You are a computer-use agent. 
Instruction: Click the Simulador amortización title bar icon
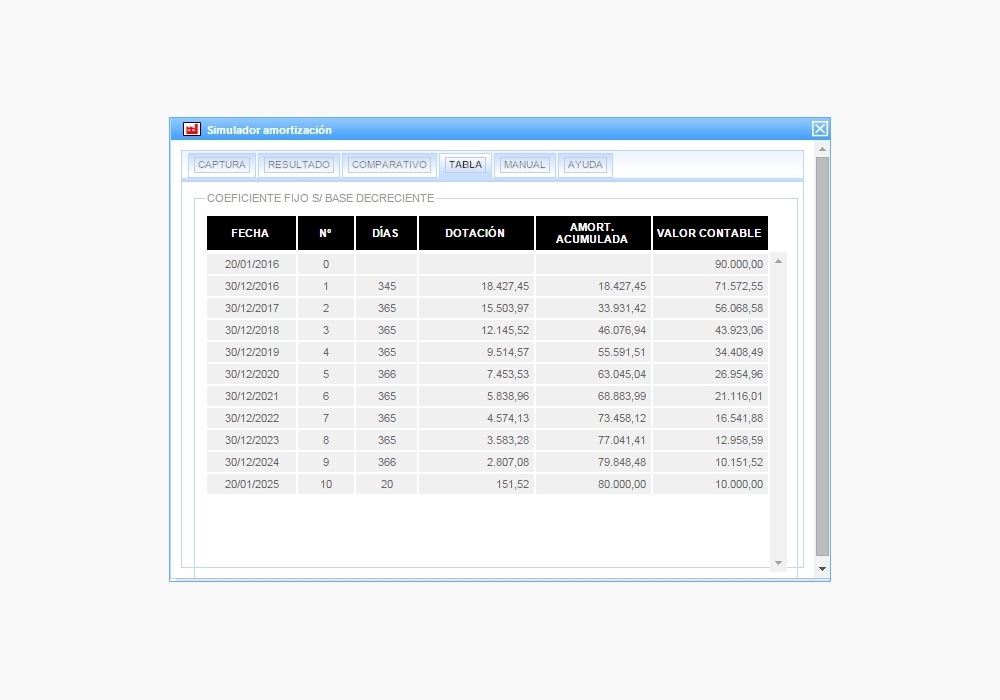pos(192,129)
